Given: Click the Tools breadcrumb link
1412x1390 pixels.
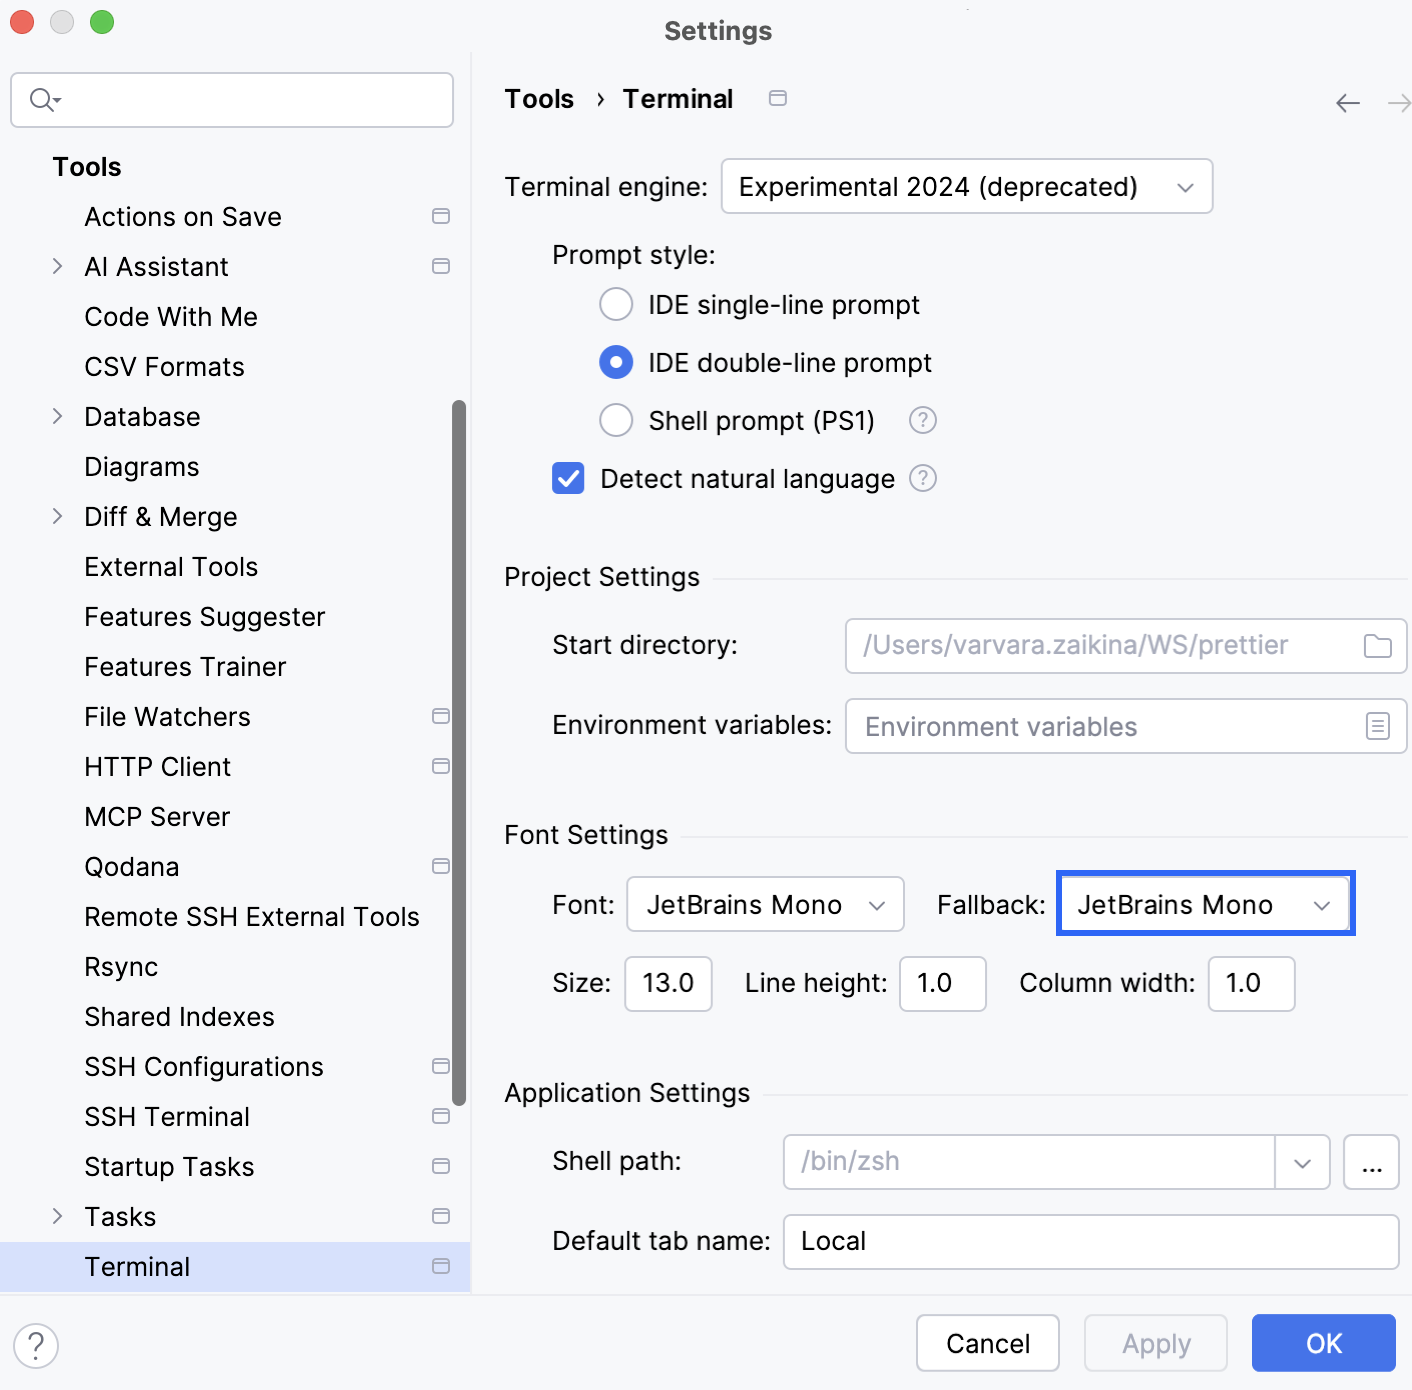Looking at the screenshot, I should click(539, 98).
